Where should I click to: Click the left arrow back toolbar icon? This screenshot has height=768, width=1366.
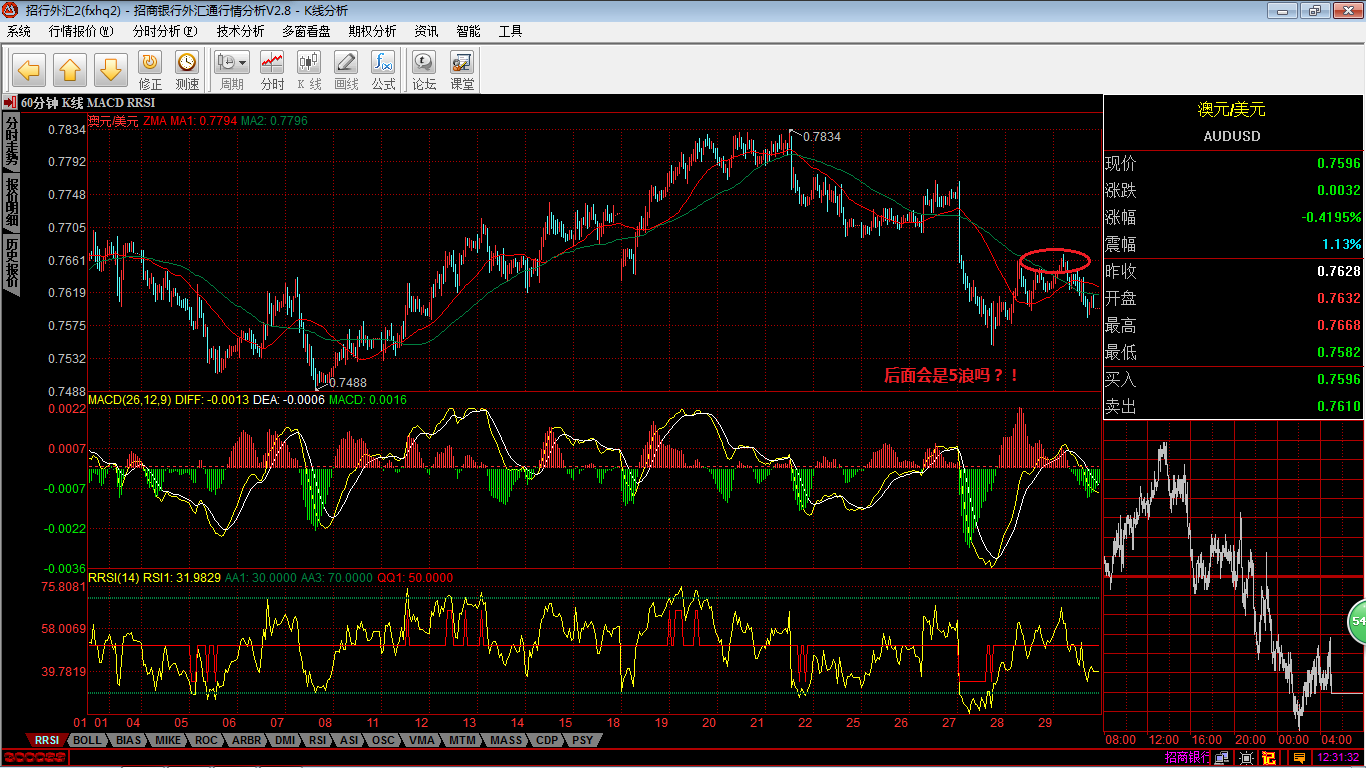point(30,70)
